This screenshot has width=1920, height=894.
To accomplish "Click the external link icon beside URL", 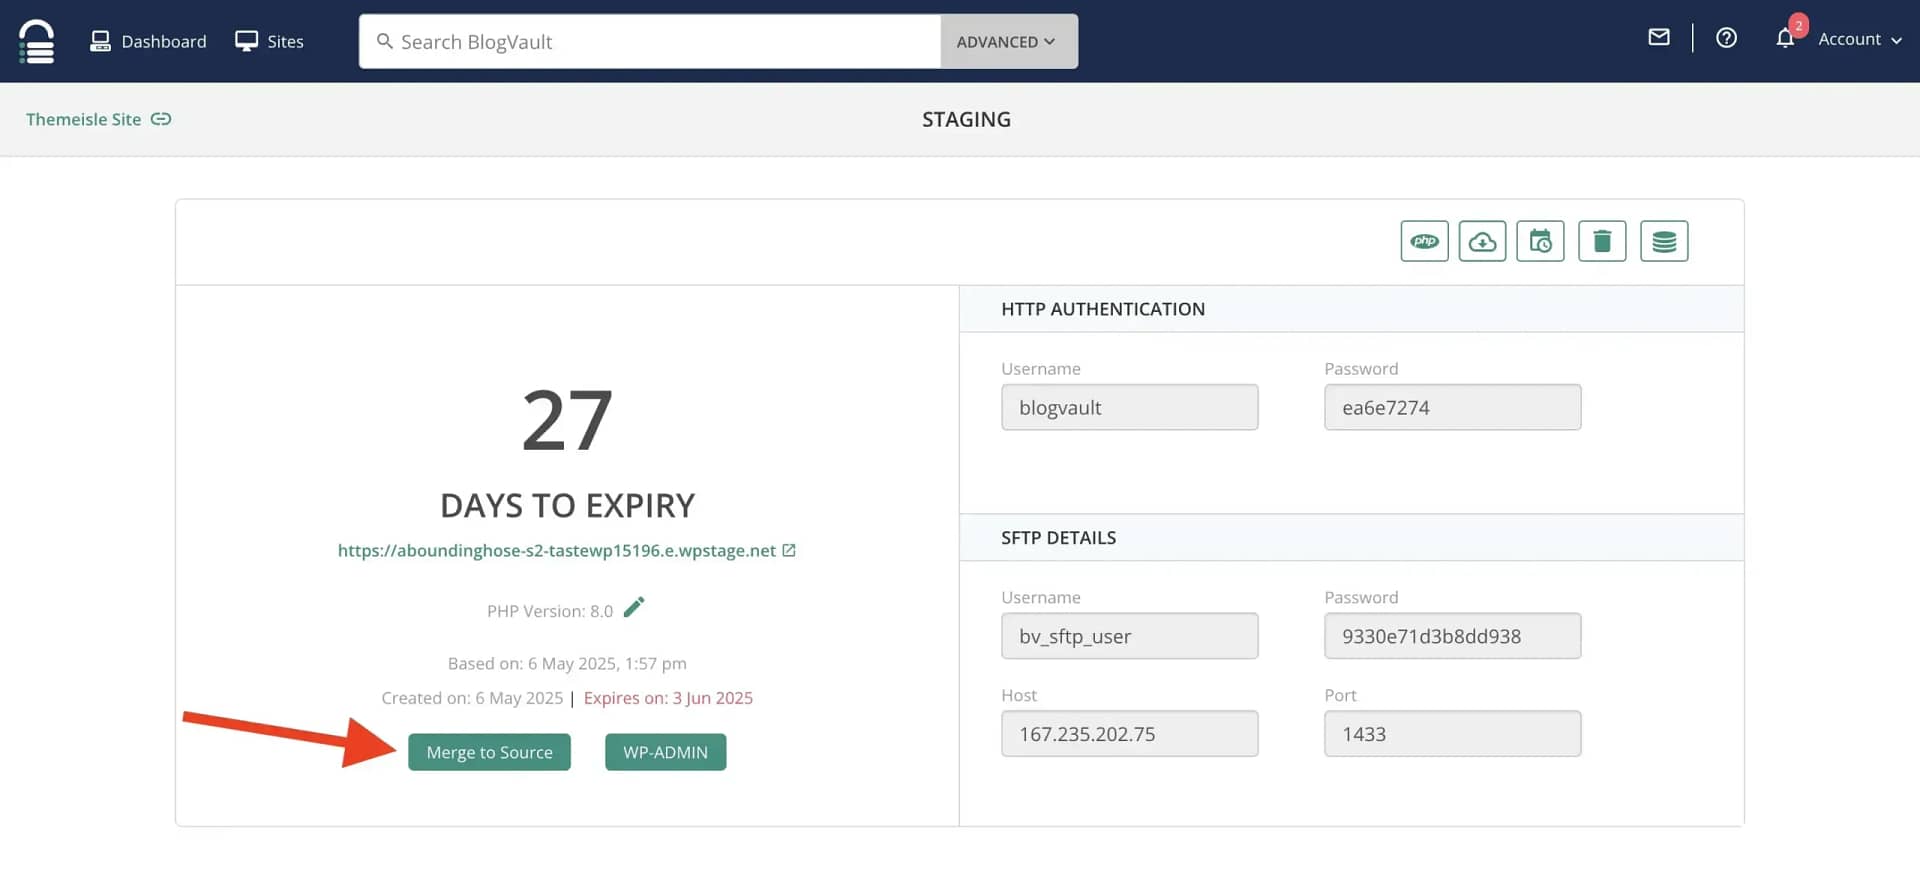I will click(x=789, y=550).
